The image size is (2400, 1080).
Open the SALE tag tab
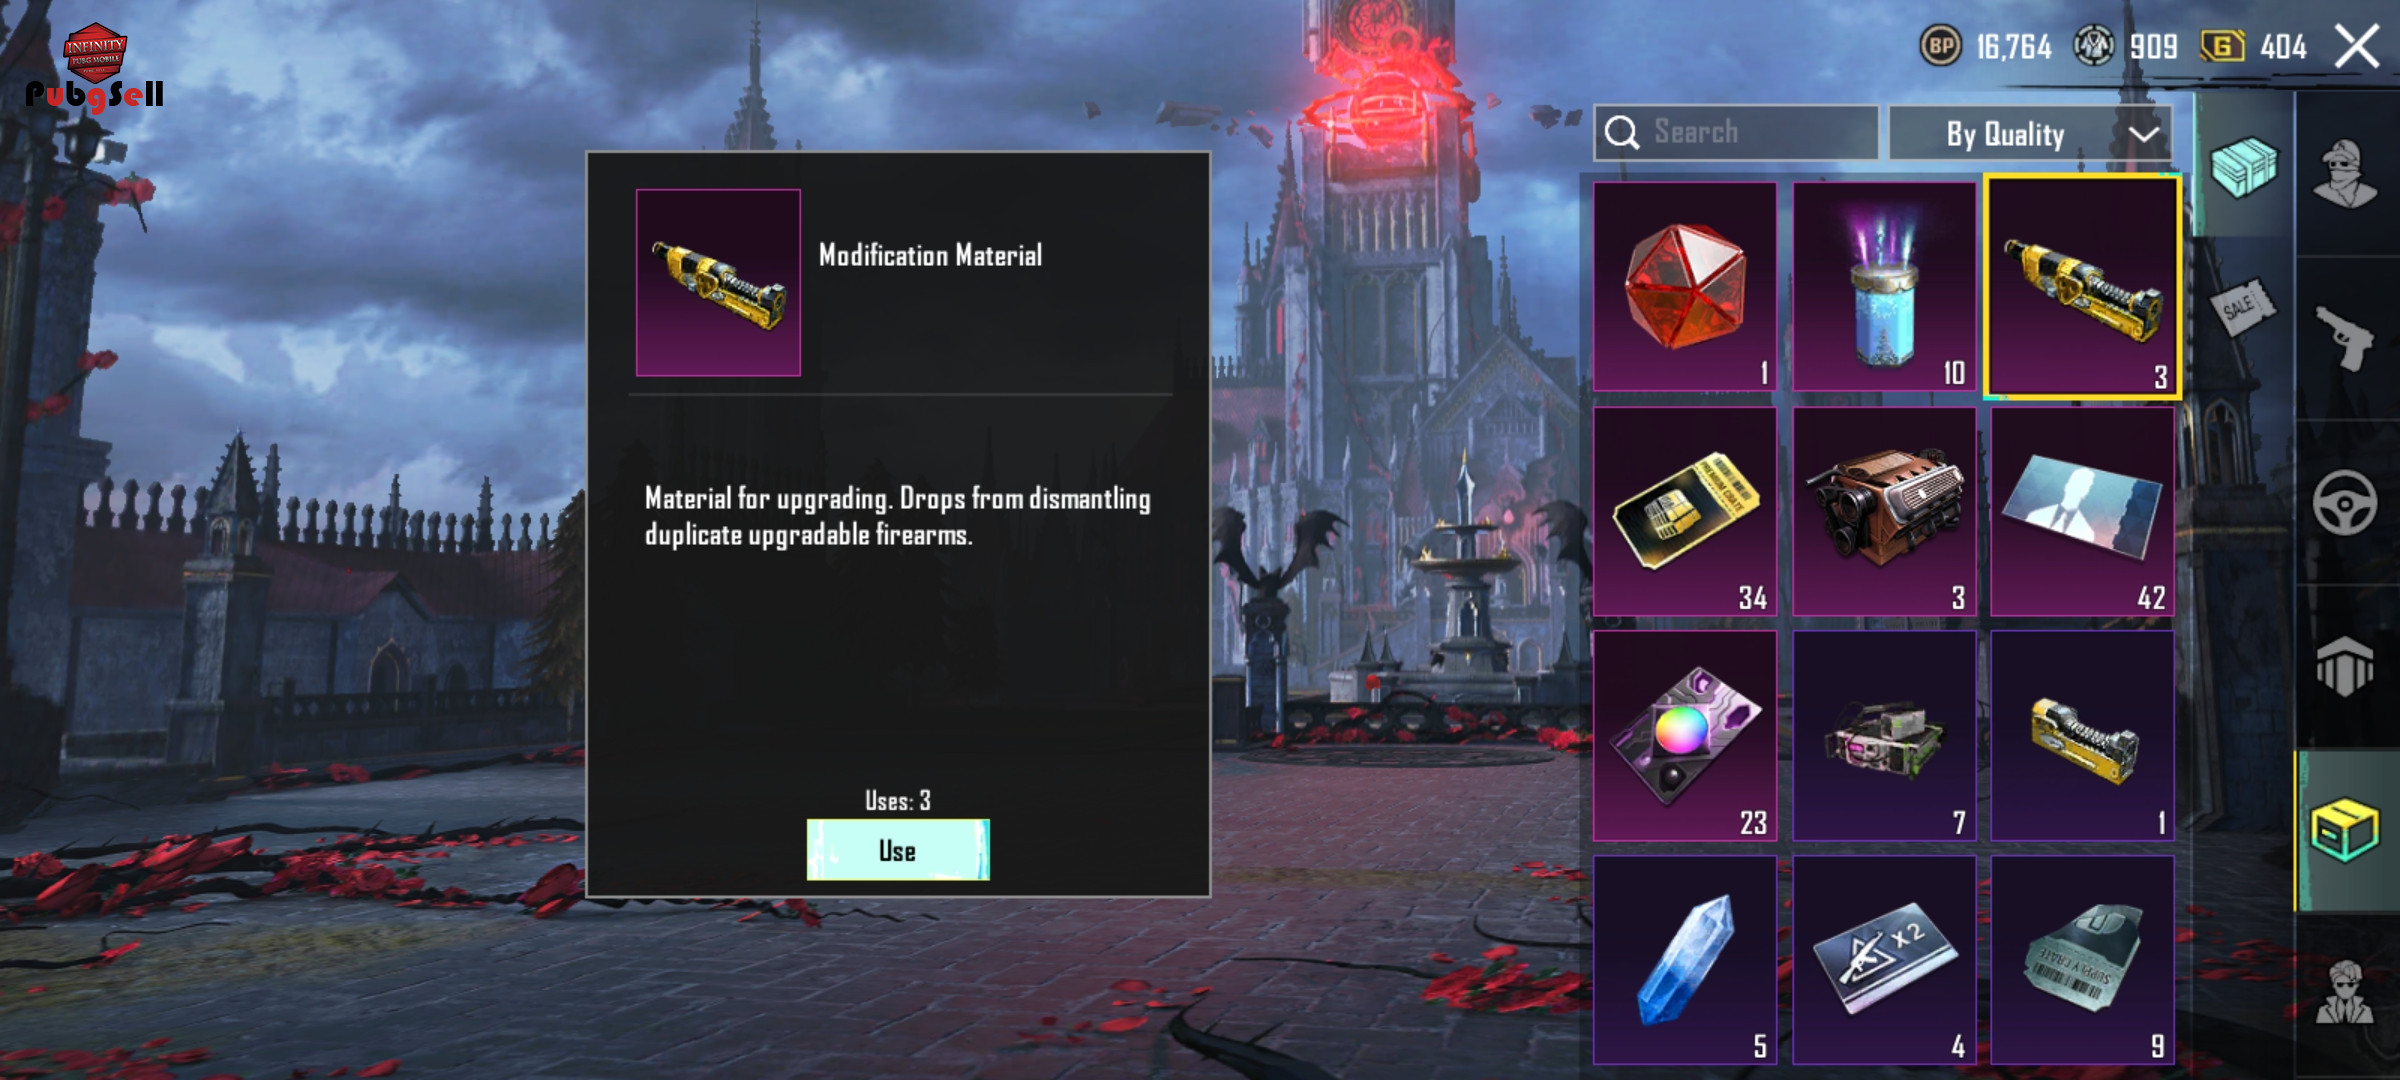[x=2244, y=306]
